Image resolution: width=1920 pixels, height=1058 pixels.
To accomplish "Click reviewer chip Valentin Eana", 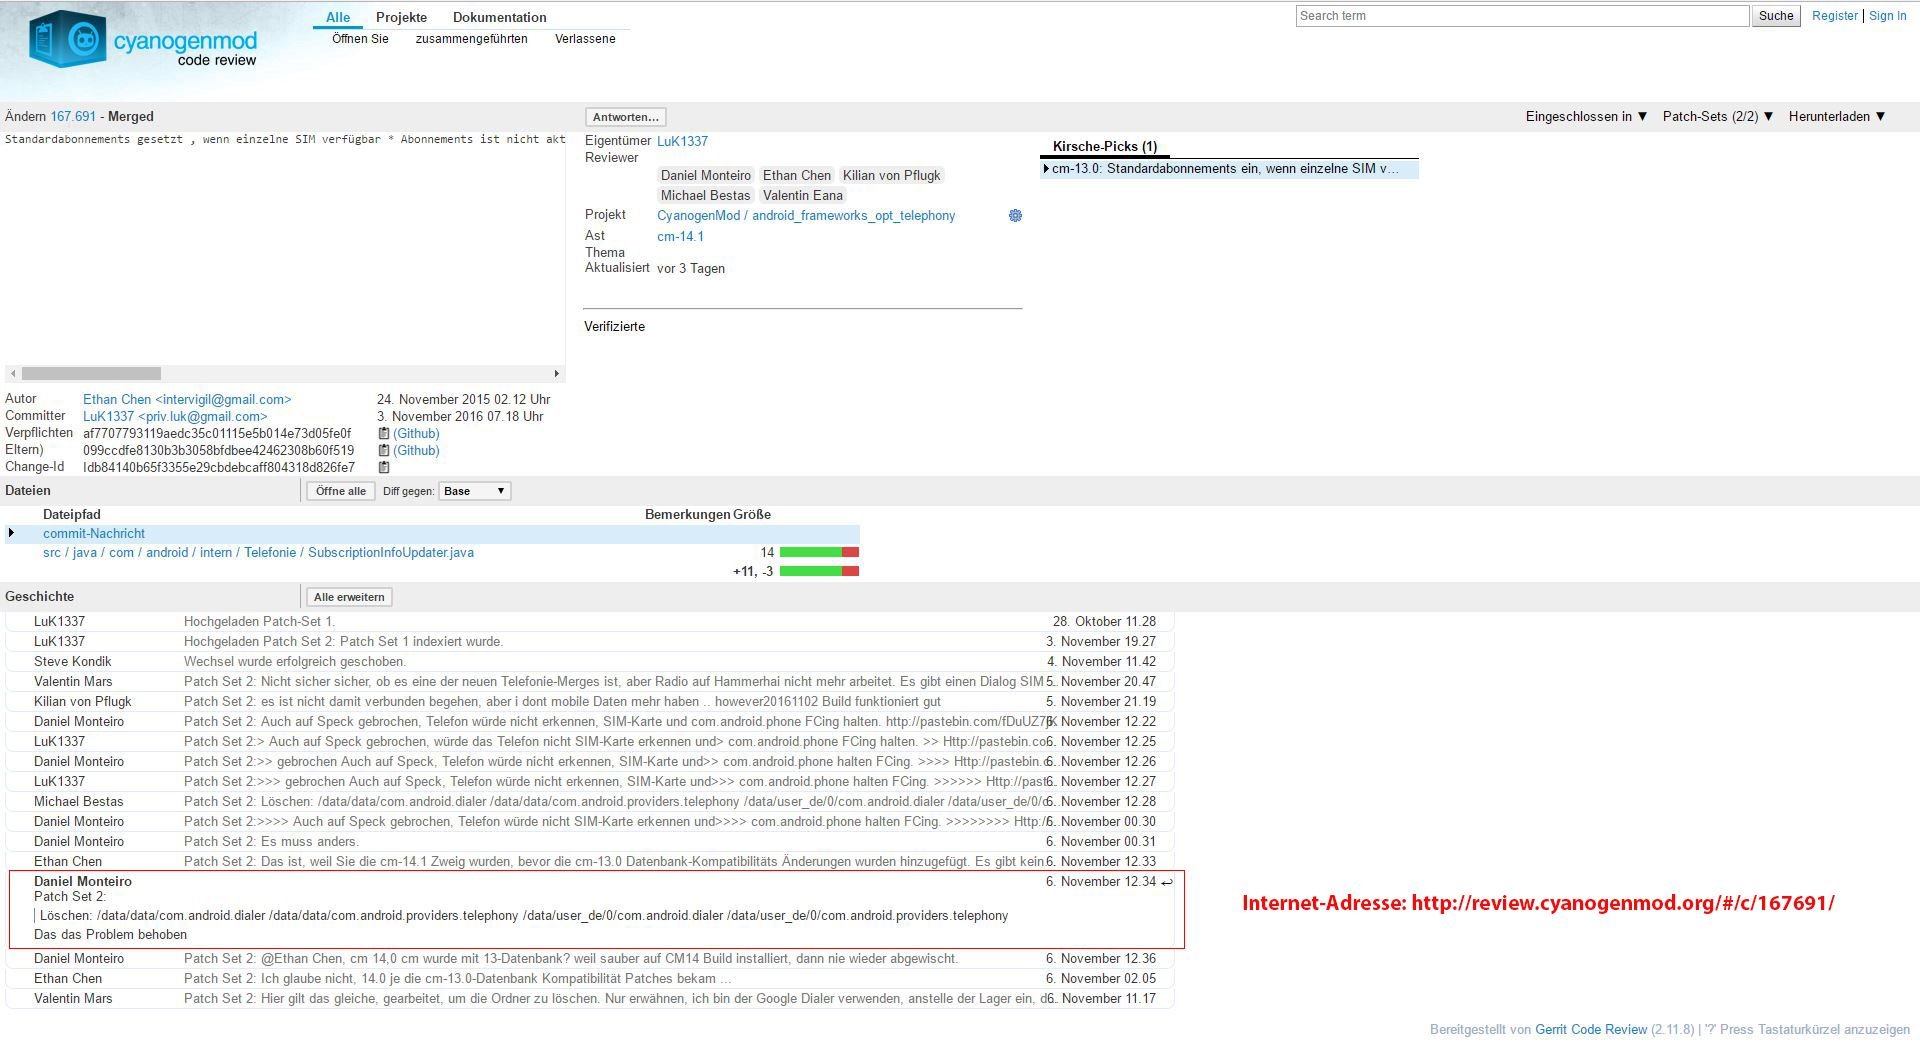I will [x=803, y=196].
